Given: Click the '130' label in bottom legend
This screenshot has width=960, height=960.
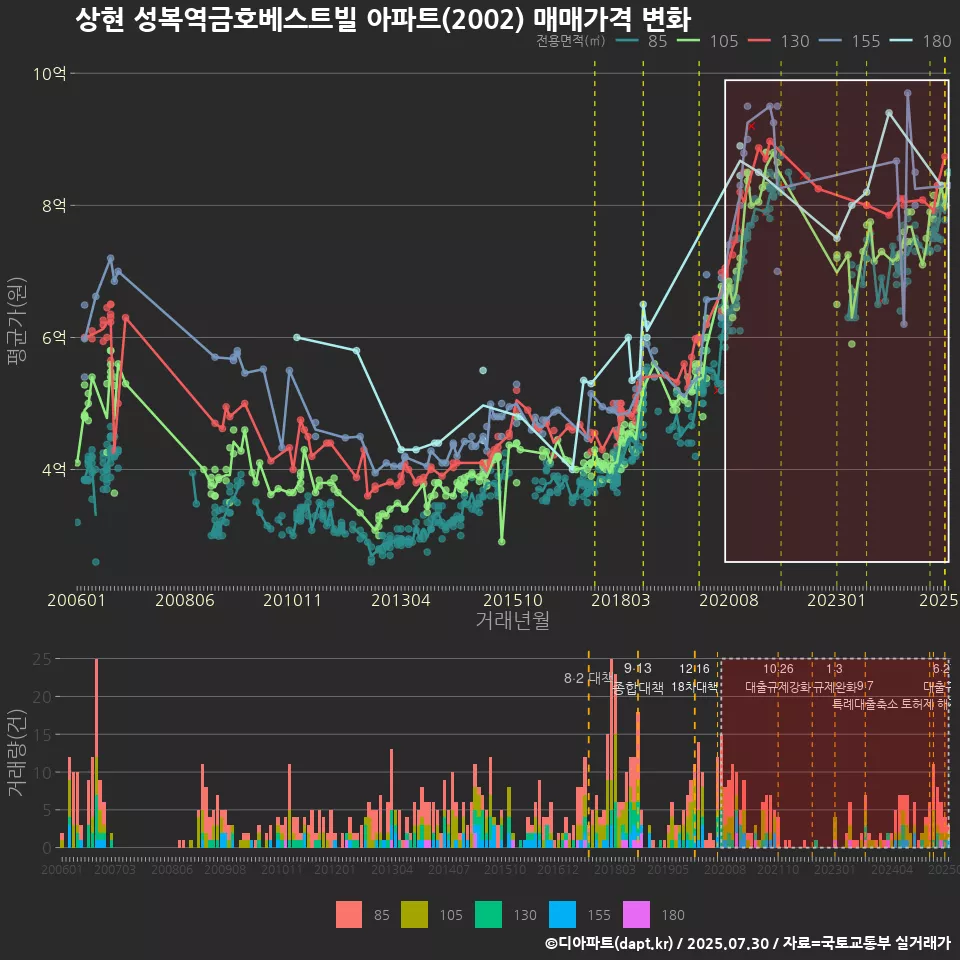Looking at the screenshot, I should pyautogui.click(x=525, y=915).
